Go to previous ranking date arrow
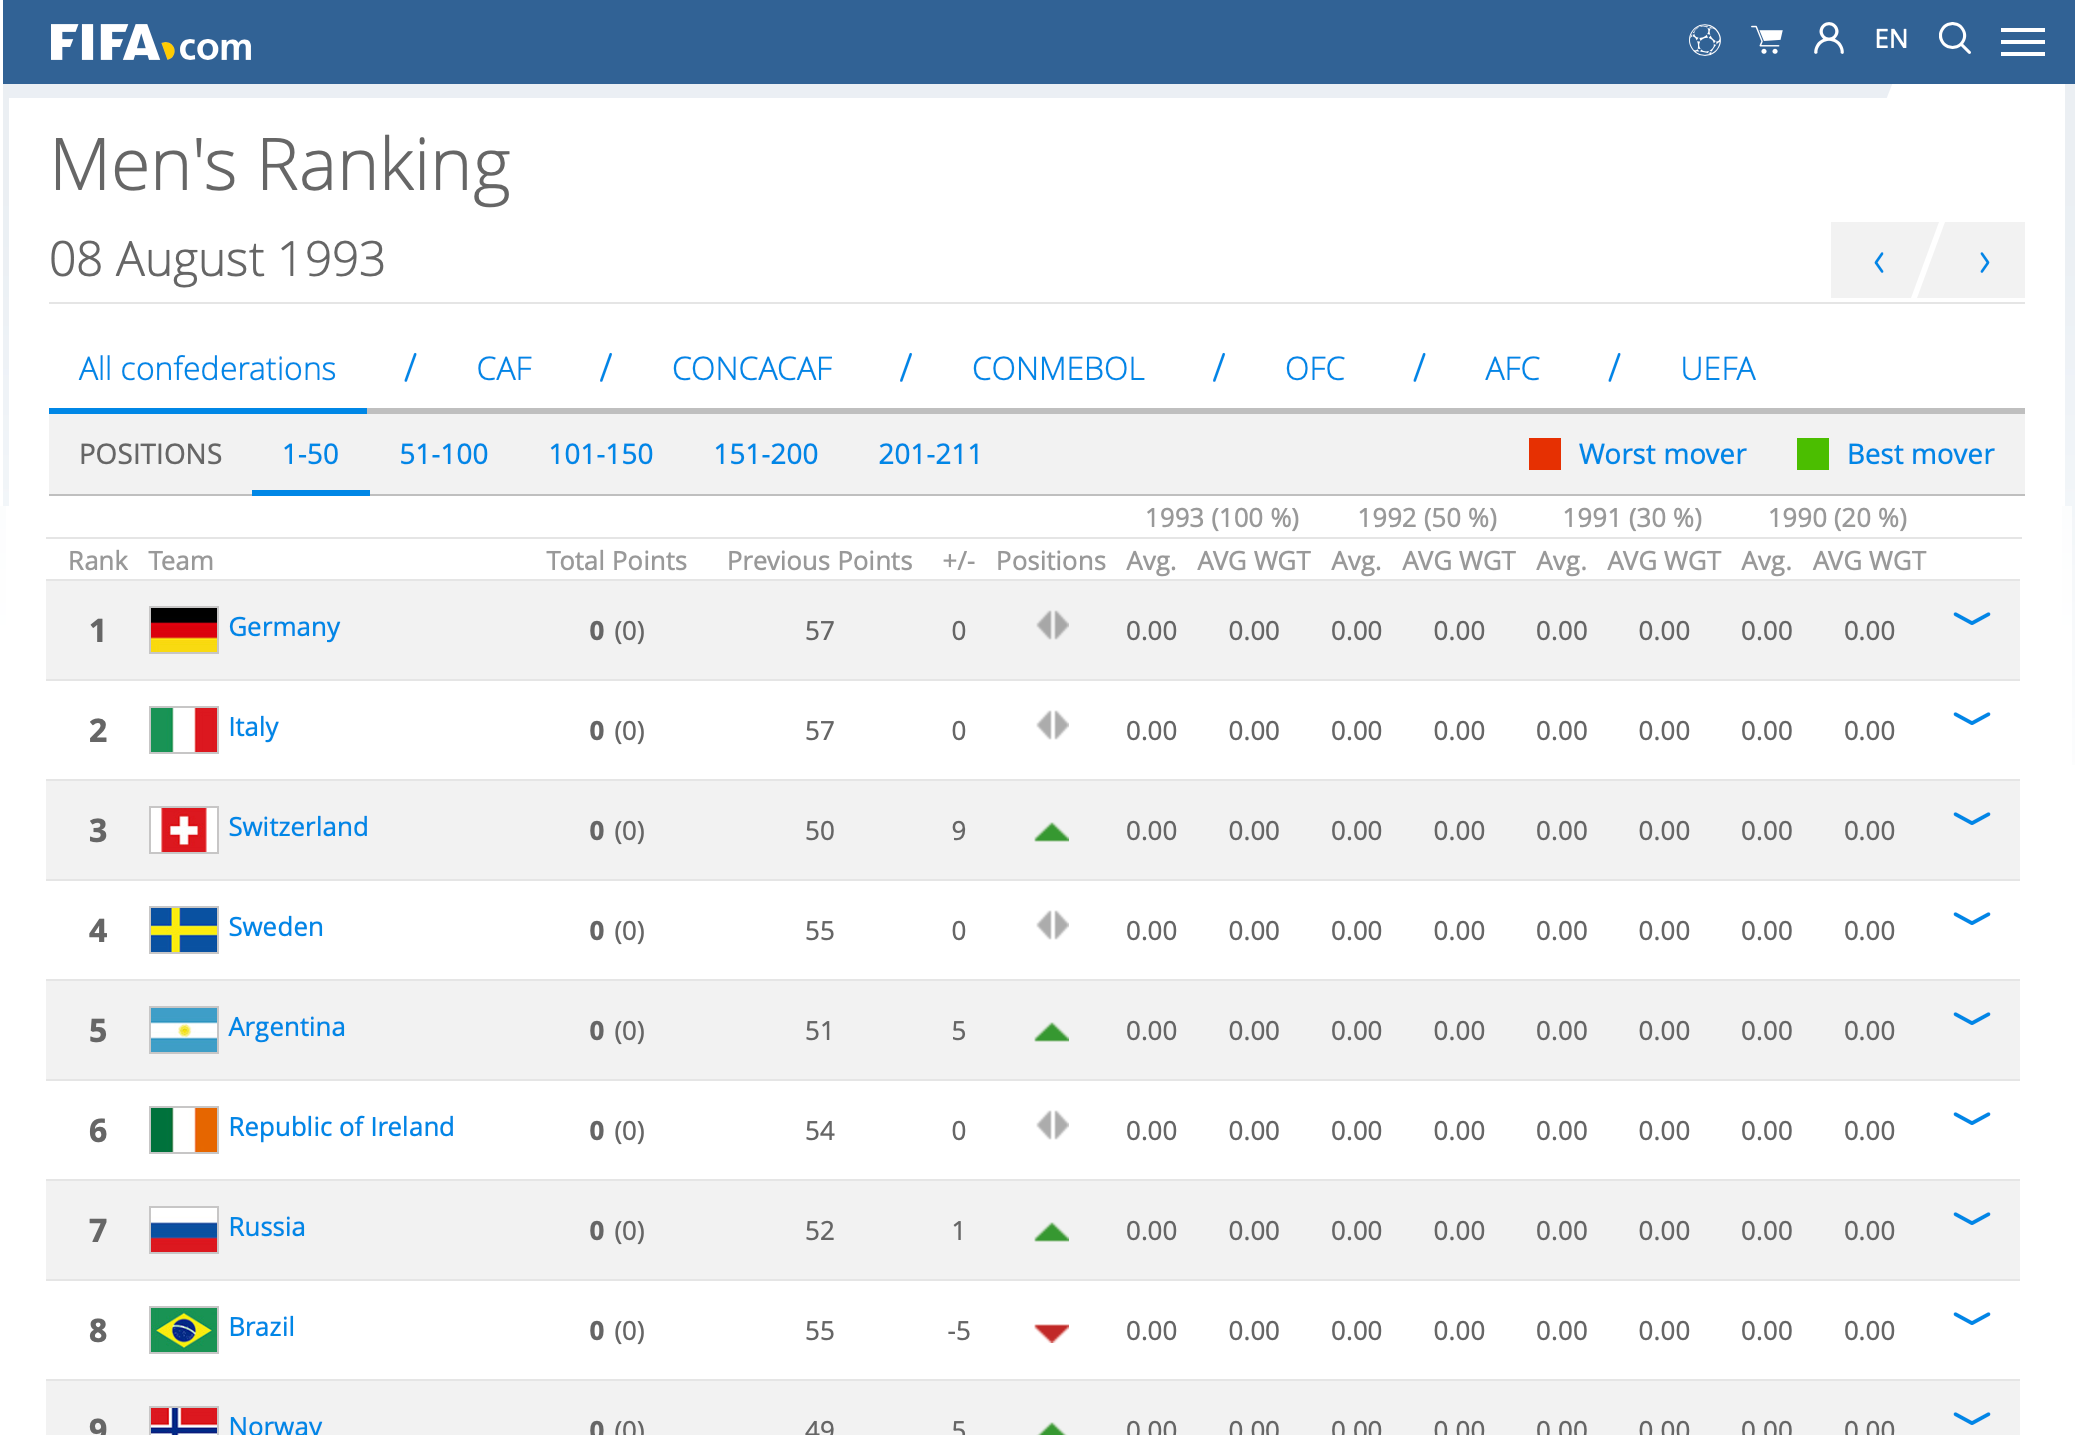2075x1435 pixels. pyautogui.click(x=1879, y=262)
